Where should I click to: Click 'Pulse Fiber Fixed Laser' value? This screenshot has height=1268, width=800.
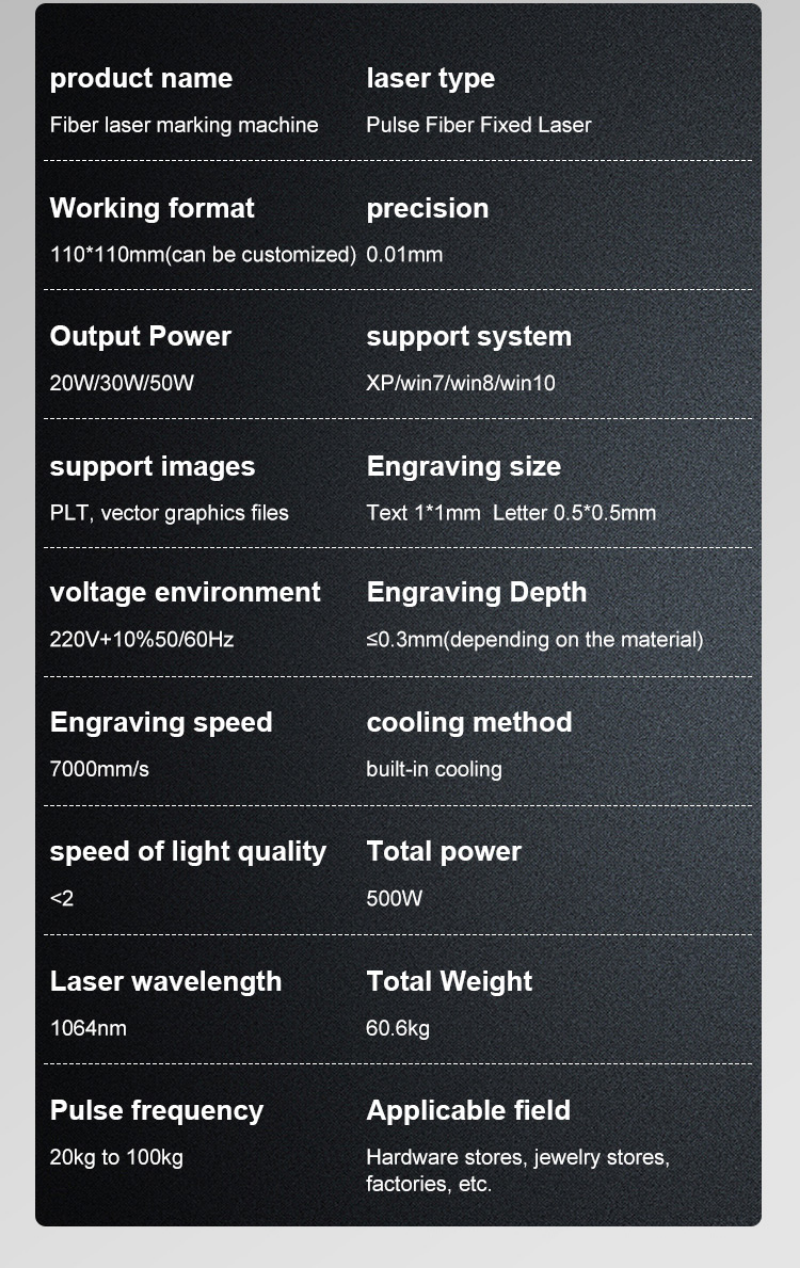(478, 125)
